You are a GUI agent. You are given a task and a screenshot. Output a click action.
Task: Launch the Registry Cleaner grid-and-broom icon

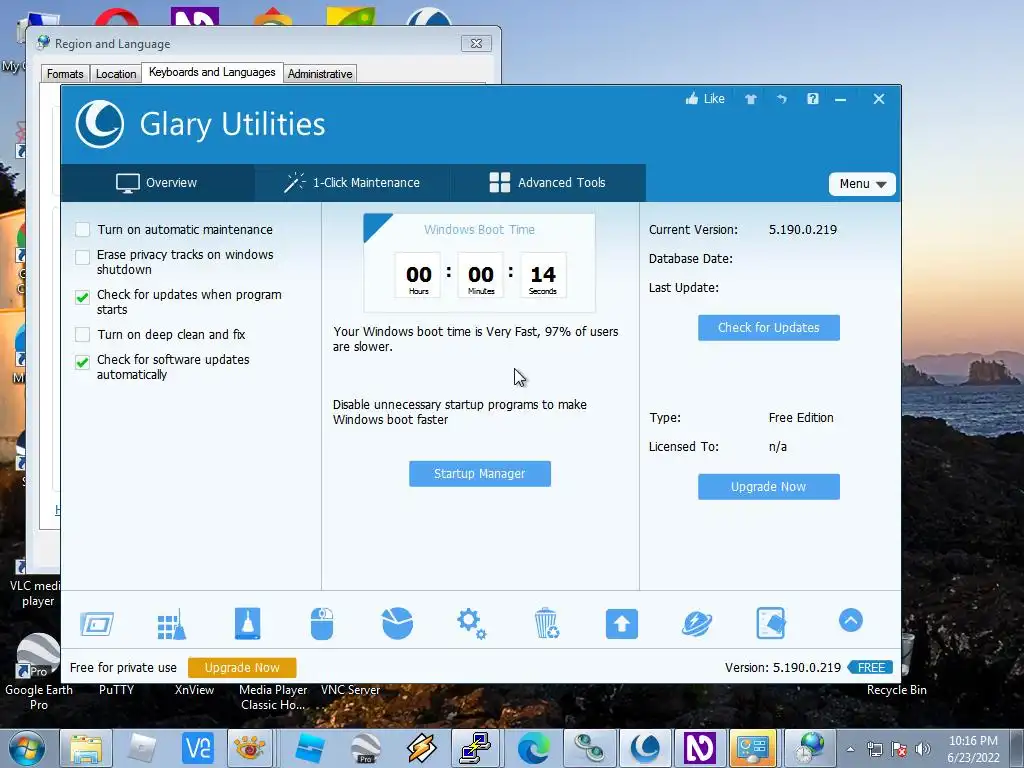[171, 624]
